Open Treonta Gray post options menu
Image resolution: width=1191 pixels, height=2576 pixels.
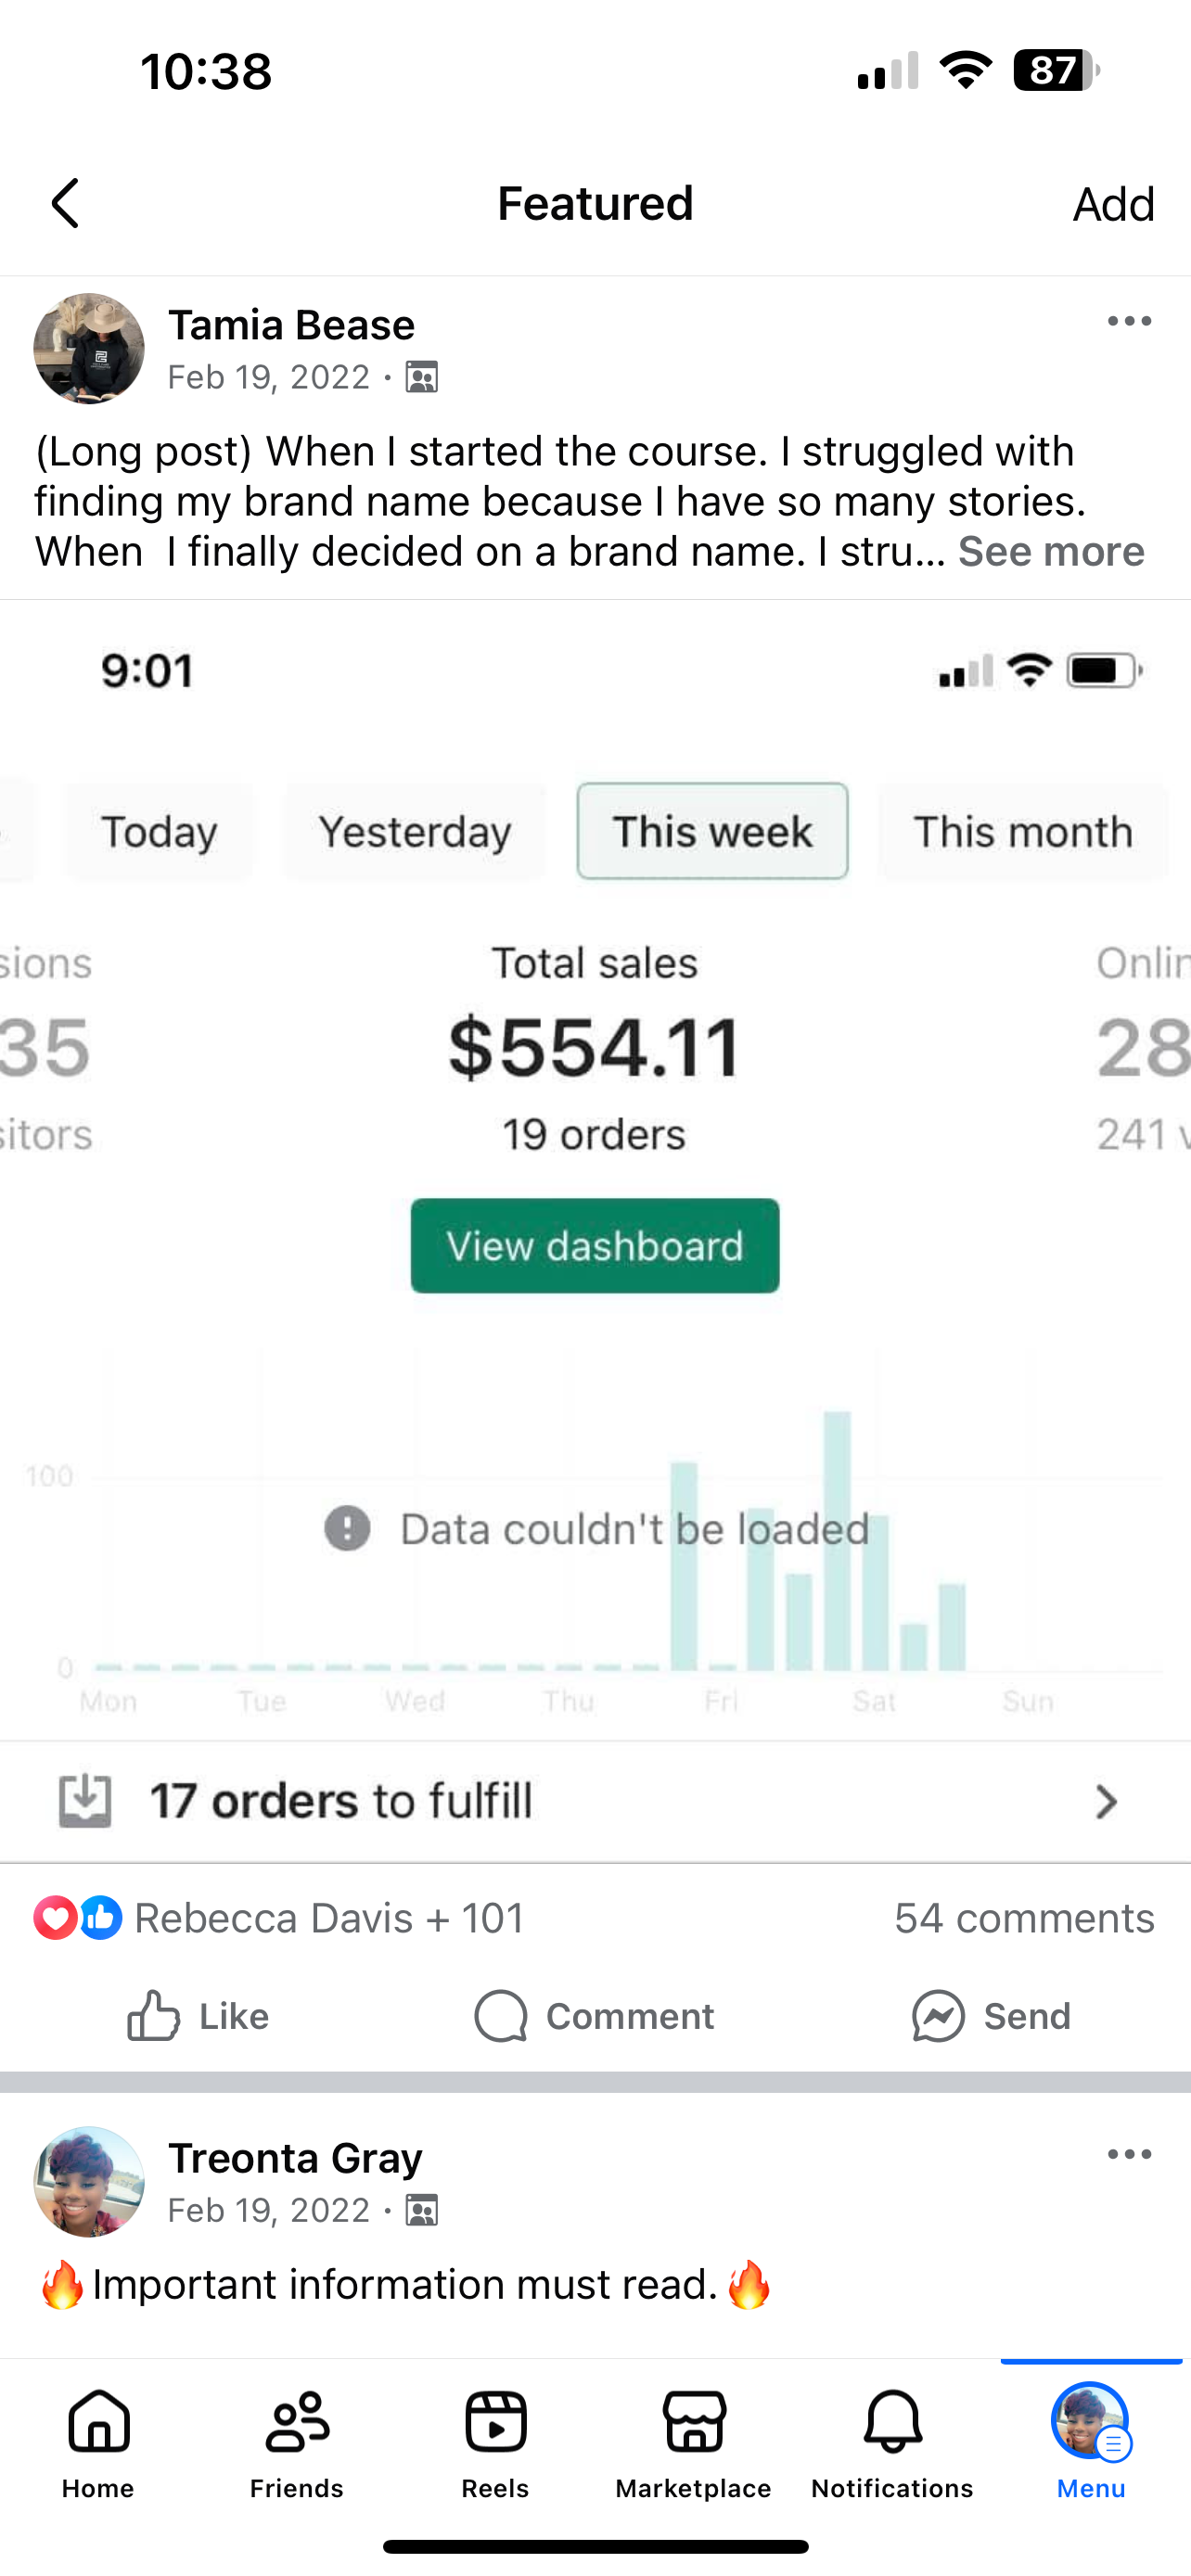[1129, 2154]
